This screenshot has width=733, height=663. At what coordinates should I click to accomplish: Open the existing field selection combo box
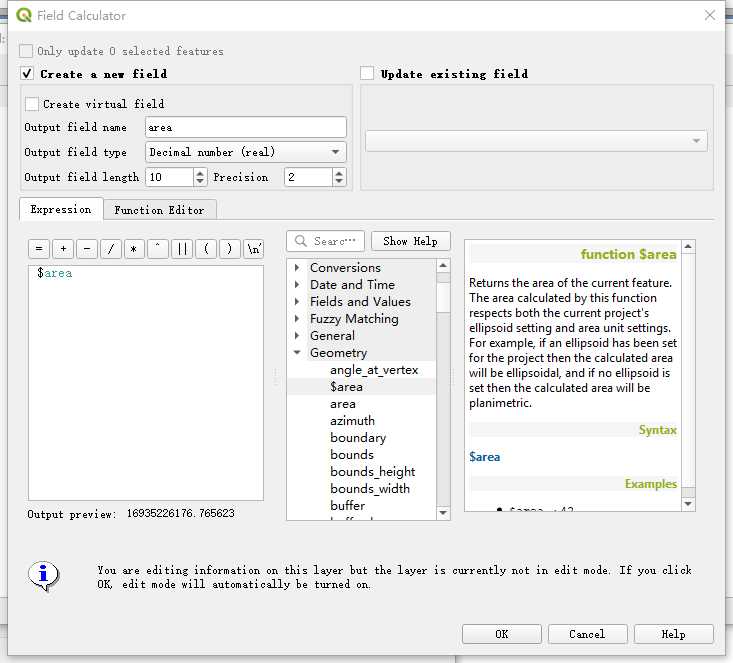coord(536,141)
